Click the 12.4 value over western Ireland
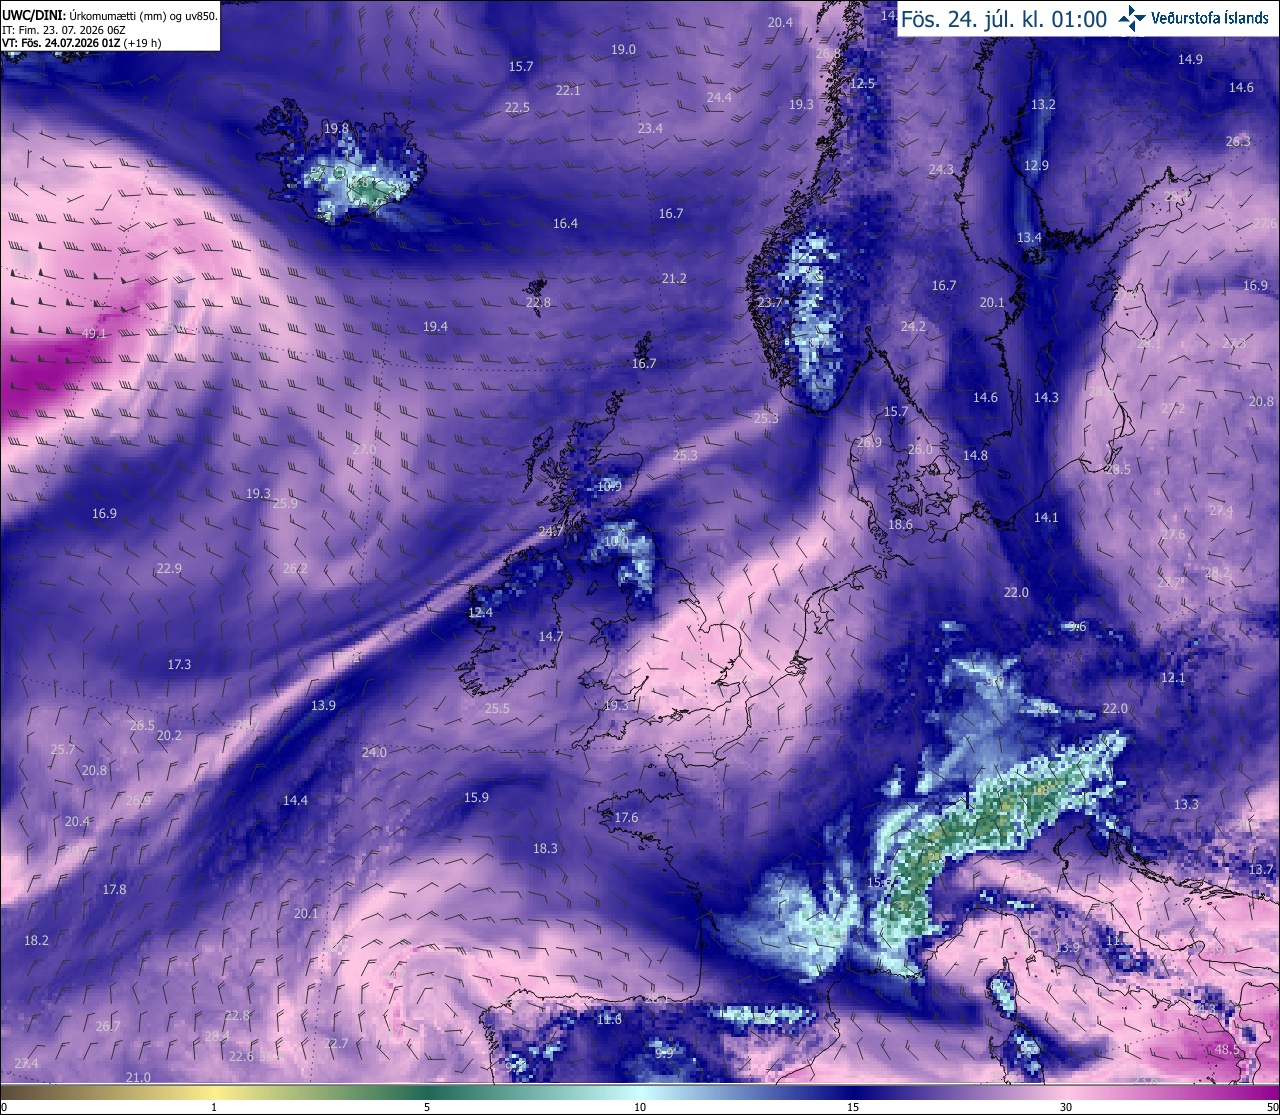 tap(481, 612)
